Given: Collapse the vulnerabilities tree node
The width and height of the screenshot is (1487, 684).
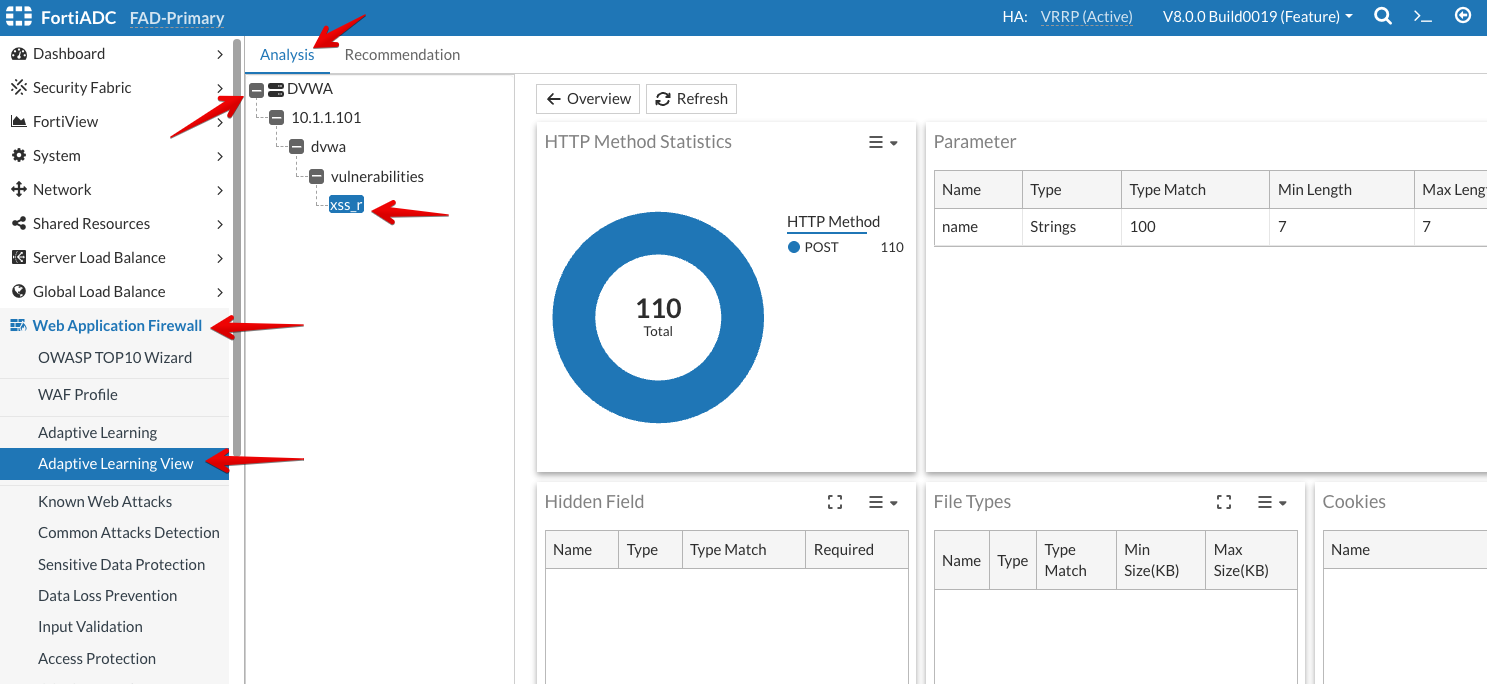Looking at the screenshot, I should (316, 177).
